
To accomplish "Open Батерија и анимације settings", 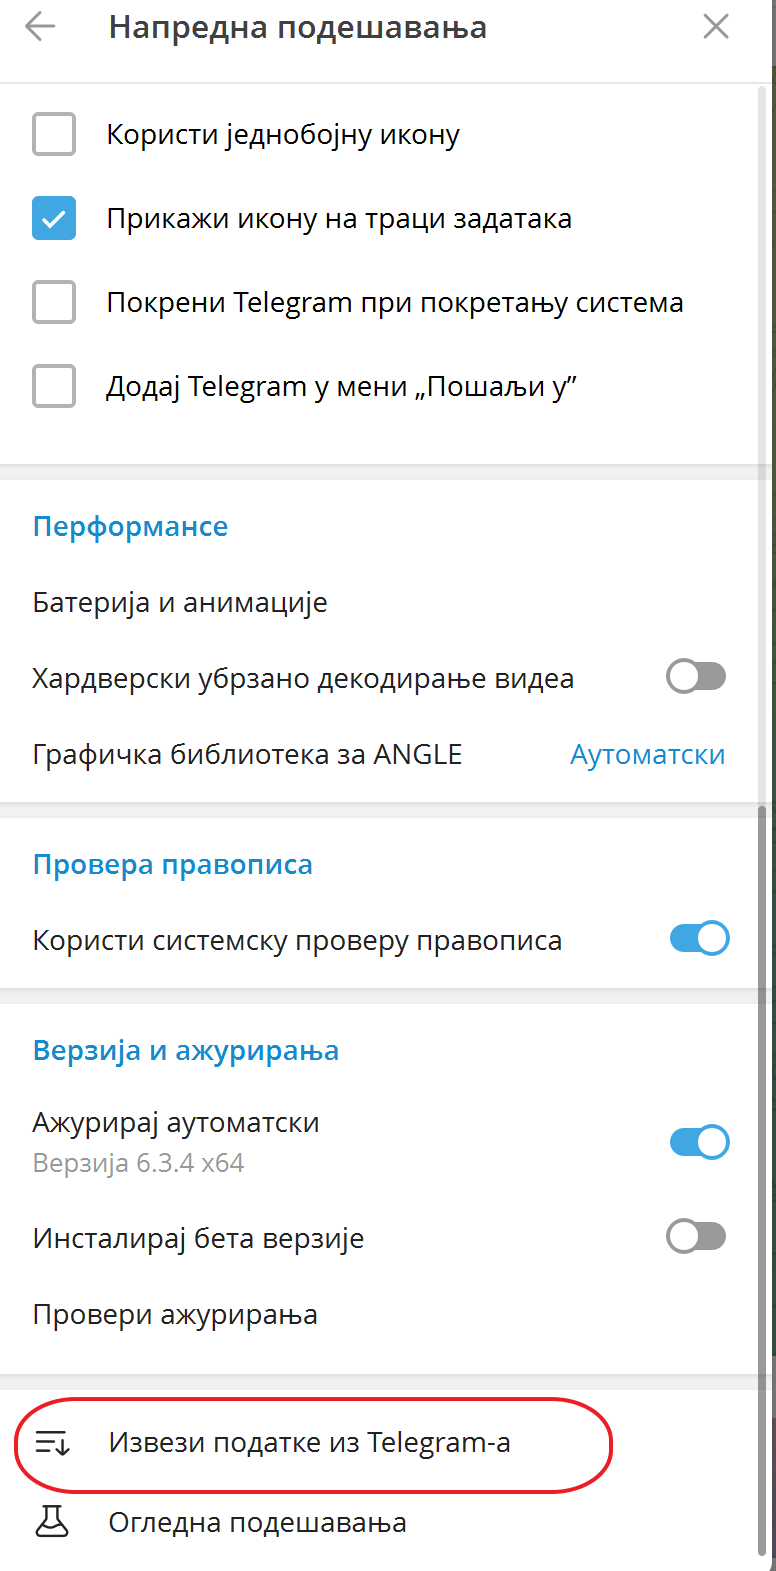I will 180,602.
